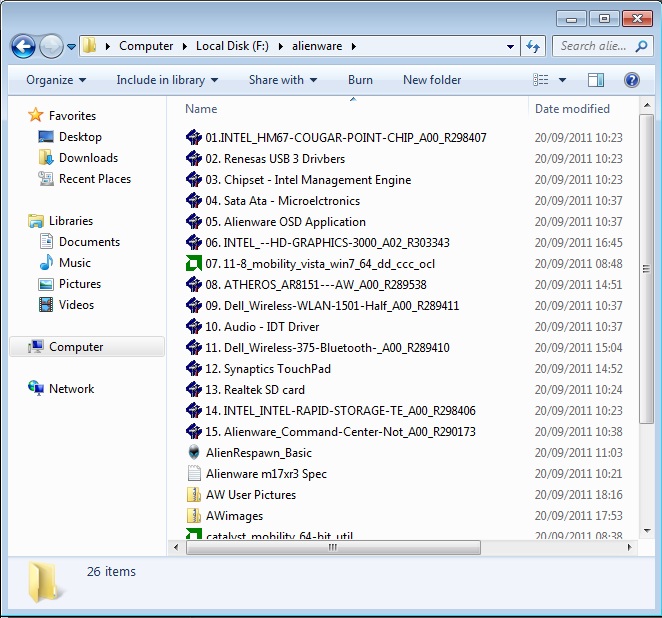The image size is (662, 618).
Task: Click icon of 03. Chipset - Intel Management Engine
Action: [x=194, y=179]
